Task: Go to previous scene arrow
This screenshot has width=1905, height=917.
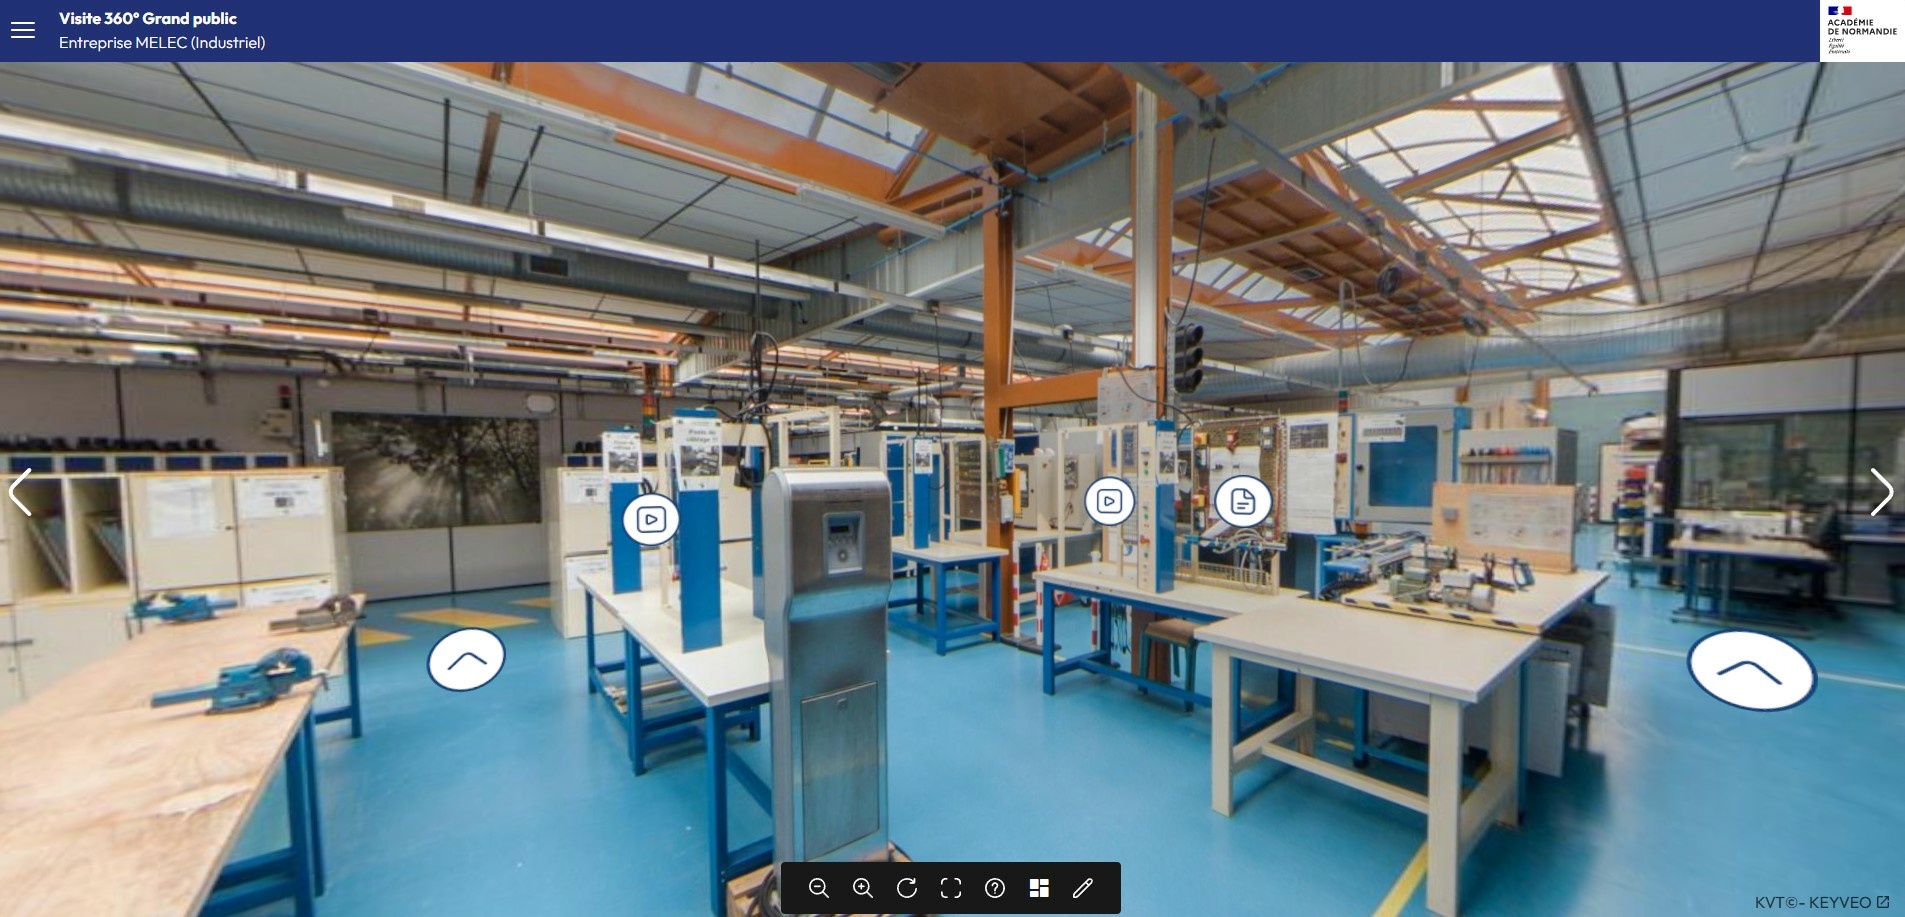Action: [x=20, y=492]
